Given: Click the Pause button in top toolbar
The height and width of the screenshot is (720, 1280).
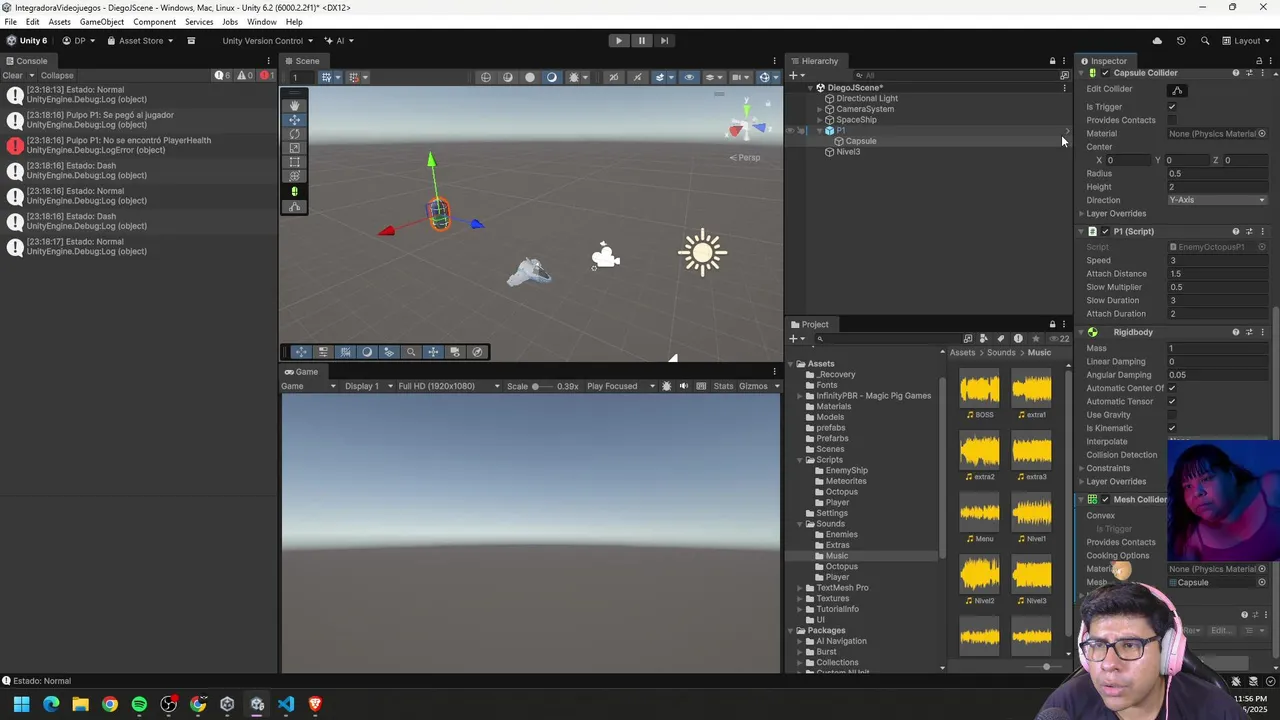Looking at the screenshot, I should pyautogui.click(x=642, y=41).
